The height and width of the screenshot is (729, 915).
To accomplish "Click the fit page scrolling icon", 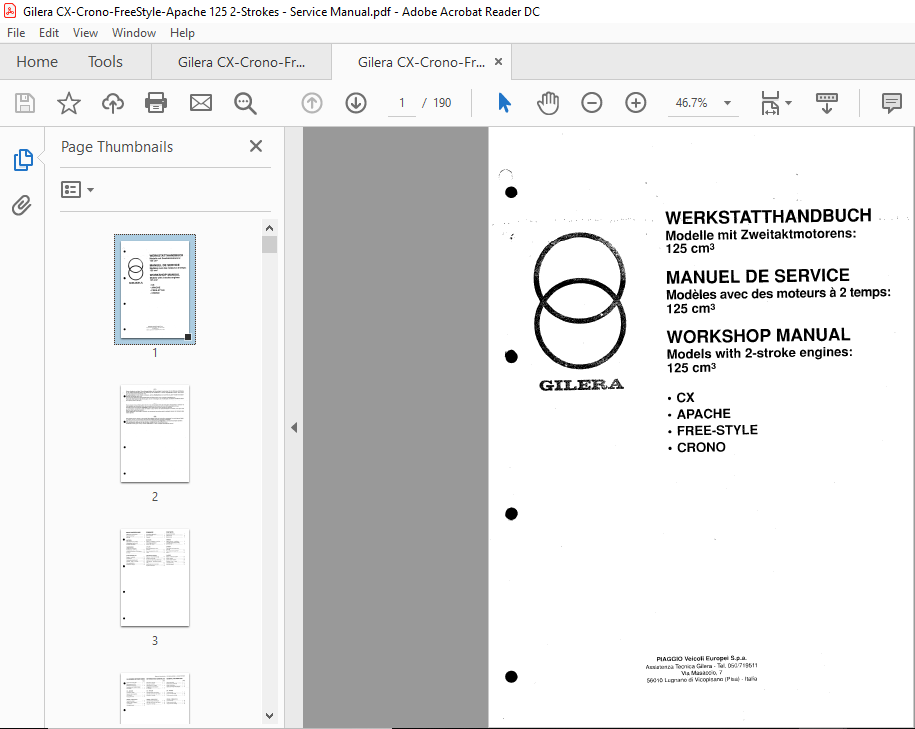I will (x=770, y=103).
